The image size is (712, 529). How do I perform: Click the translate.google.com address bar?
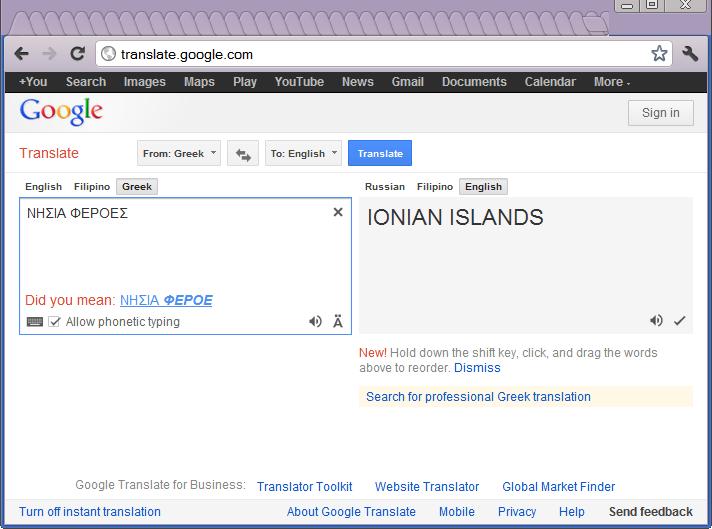click(384, 54)
